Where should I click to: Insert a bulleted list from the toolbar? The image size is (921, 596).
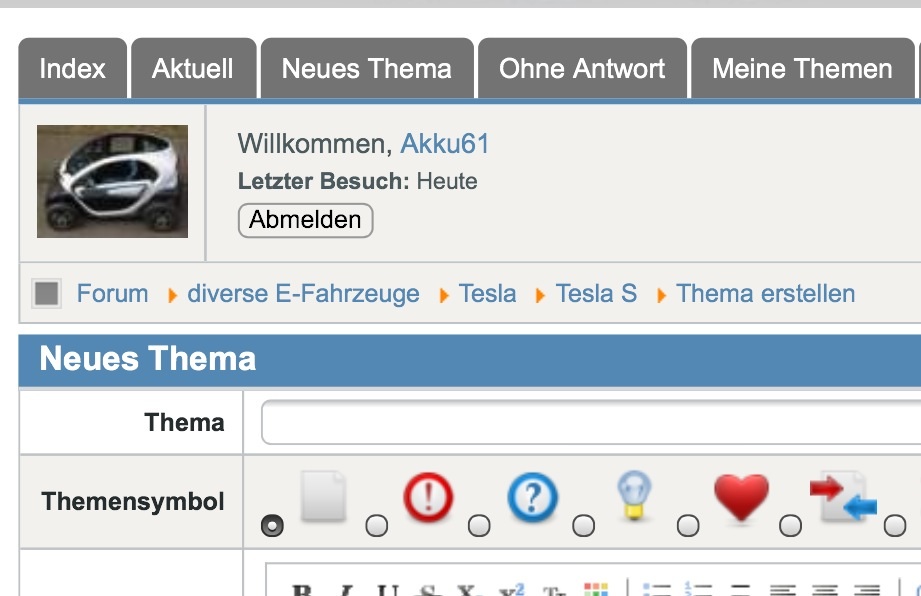click(x=656, y=590)
